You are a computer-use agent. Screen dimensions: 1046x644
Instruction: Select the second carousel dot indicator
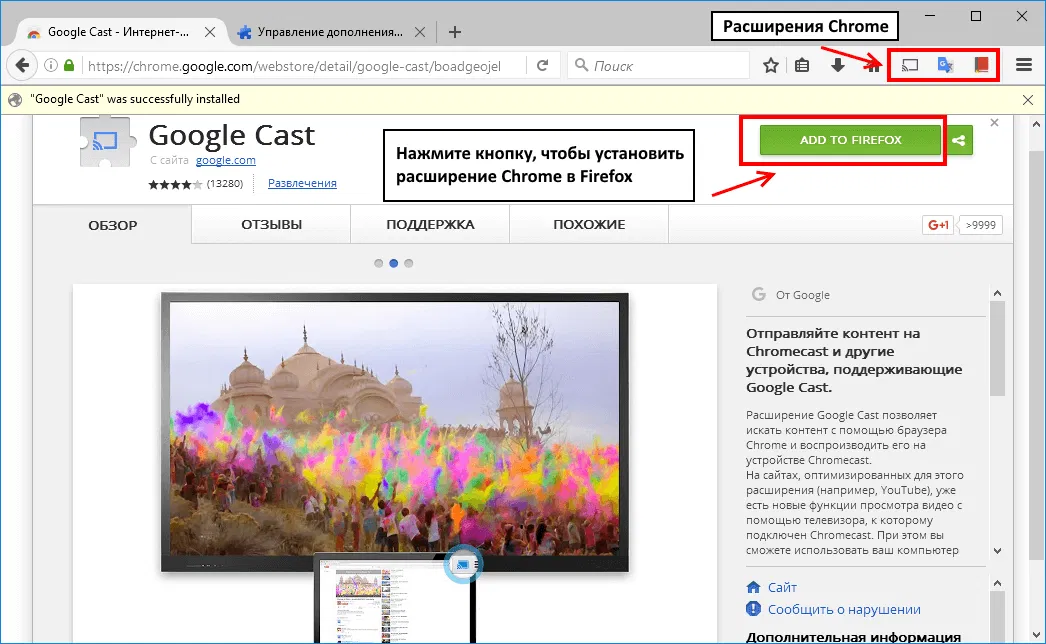point(393,263)
